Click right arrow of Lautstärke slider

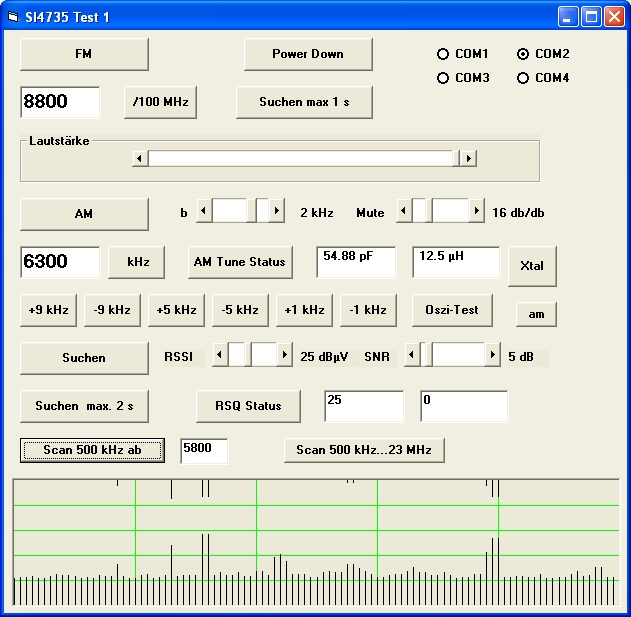[467, 158]
